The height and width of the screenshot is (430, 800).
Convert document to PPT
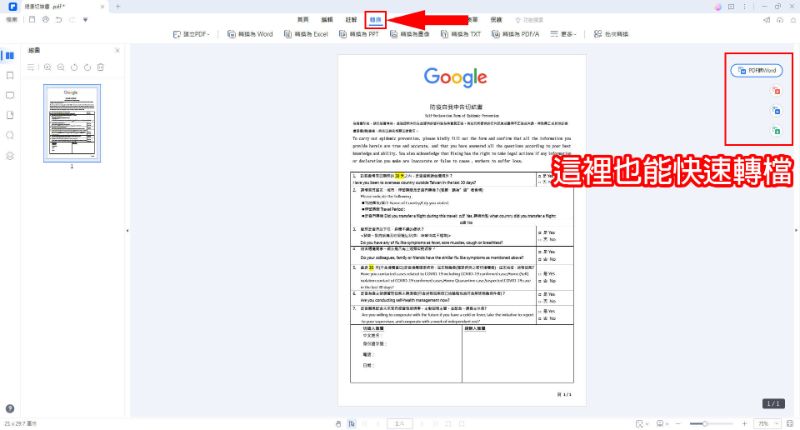[x=359, y=34]
